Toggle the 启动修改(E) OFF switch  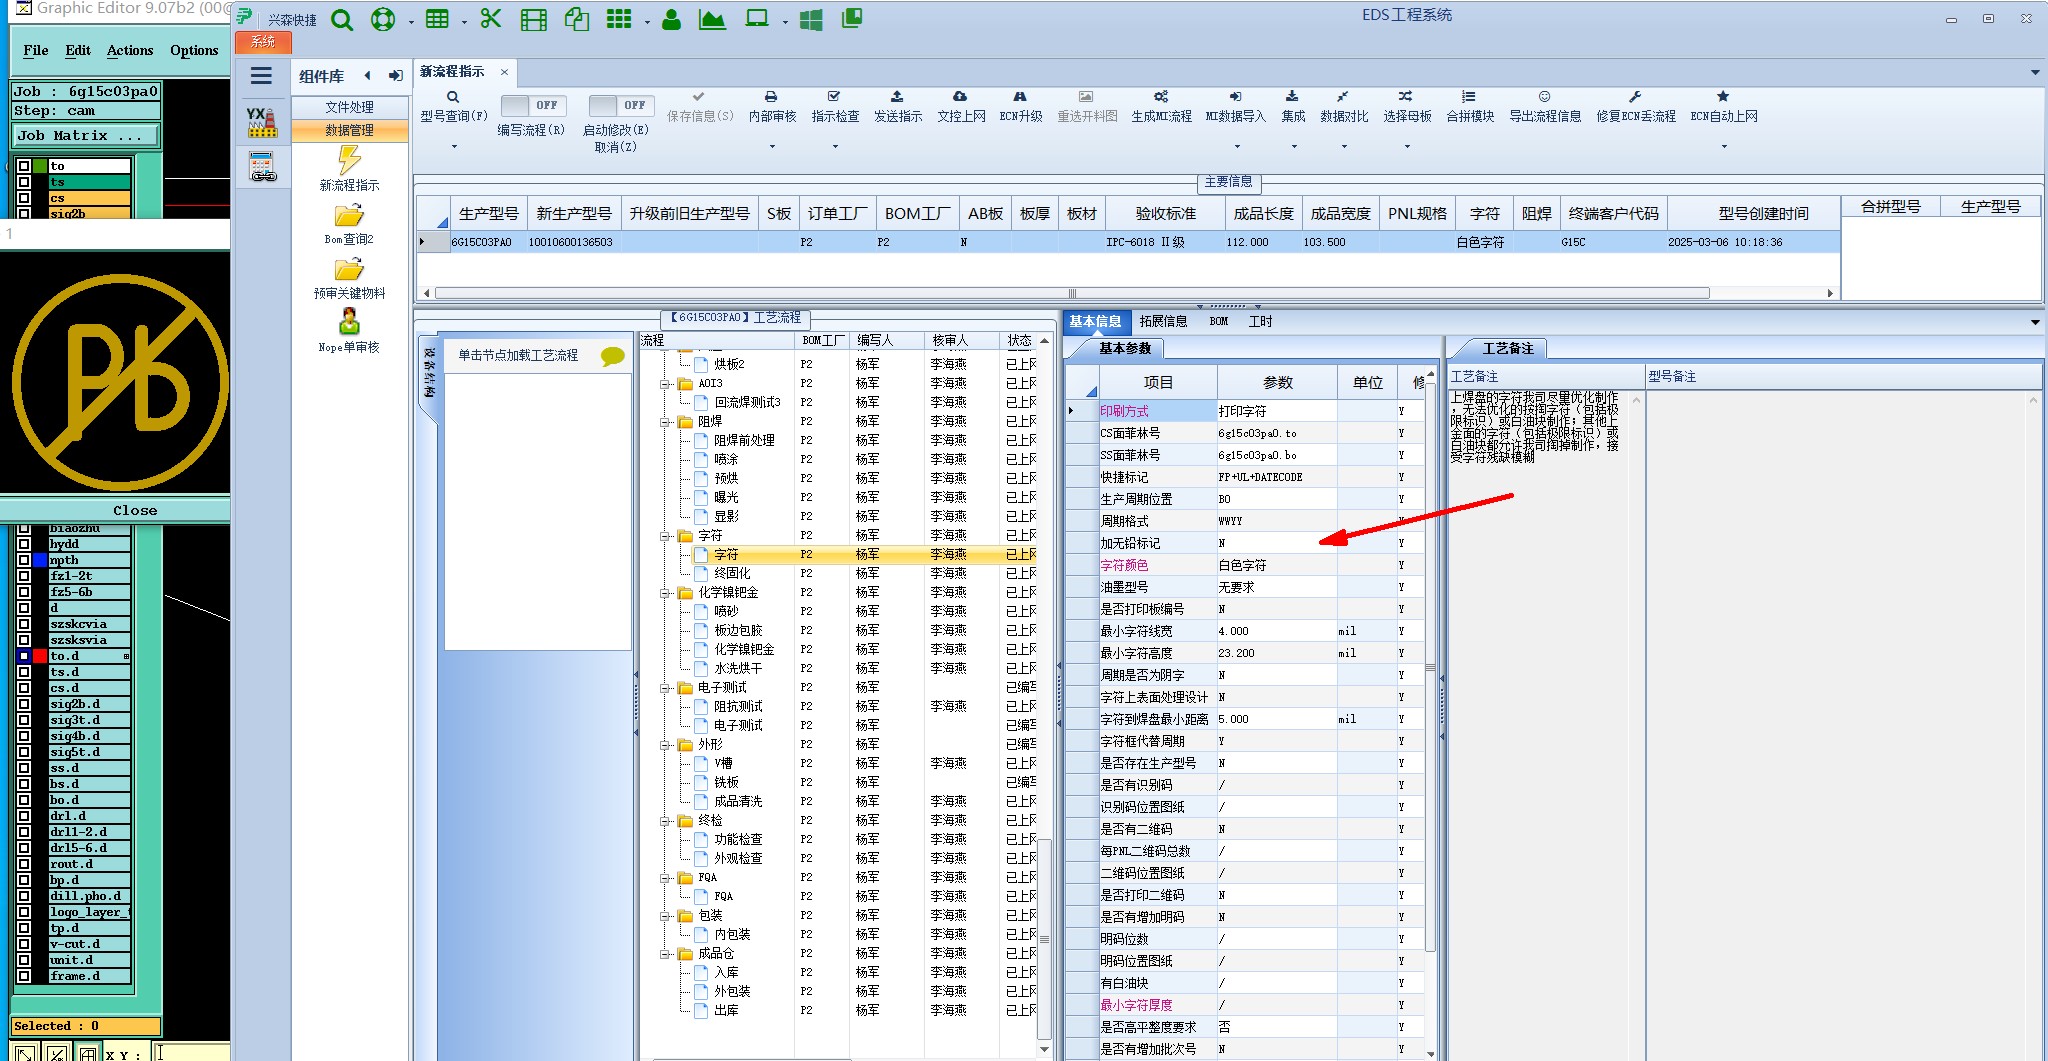click(622, 105)
